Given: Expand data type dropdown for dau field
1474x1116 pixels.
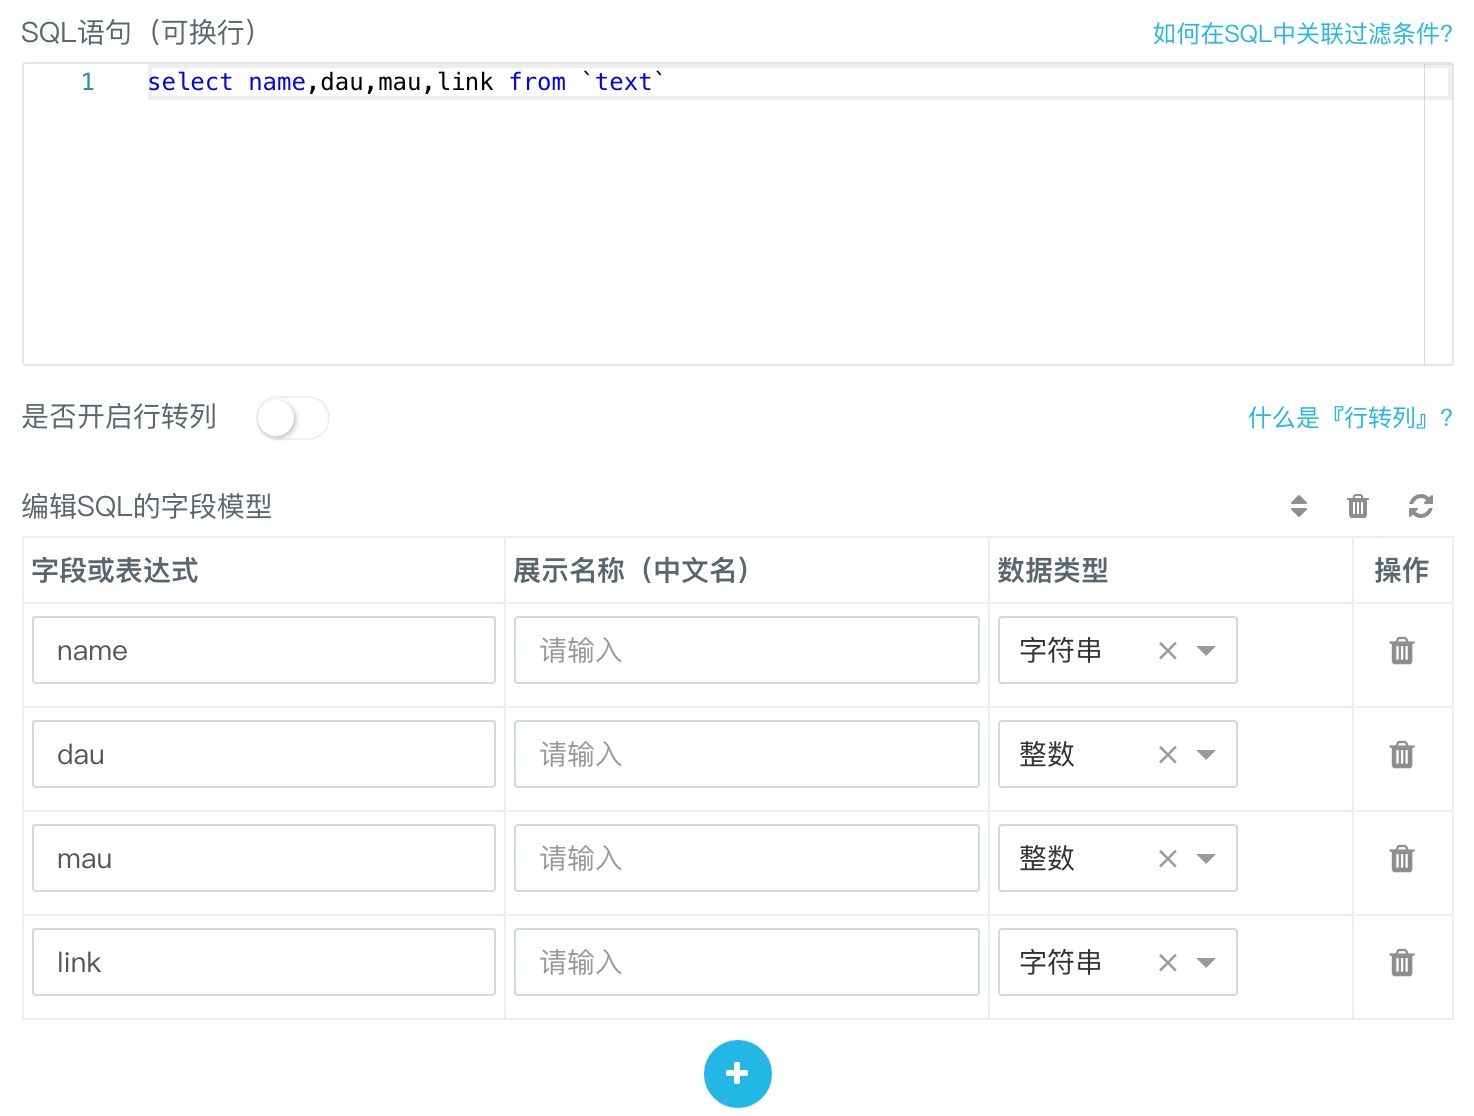Looking at the screenshot, I should (1206, 755).
